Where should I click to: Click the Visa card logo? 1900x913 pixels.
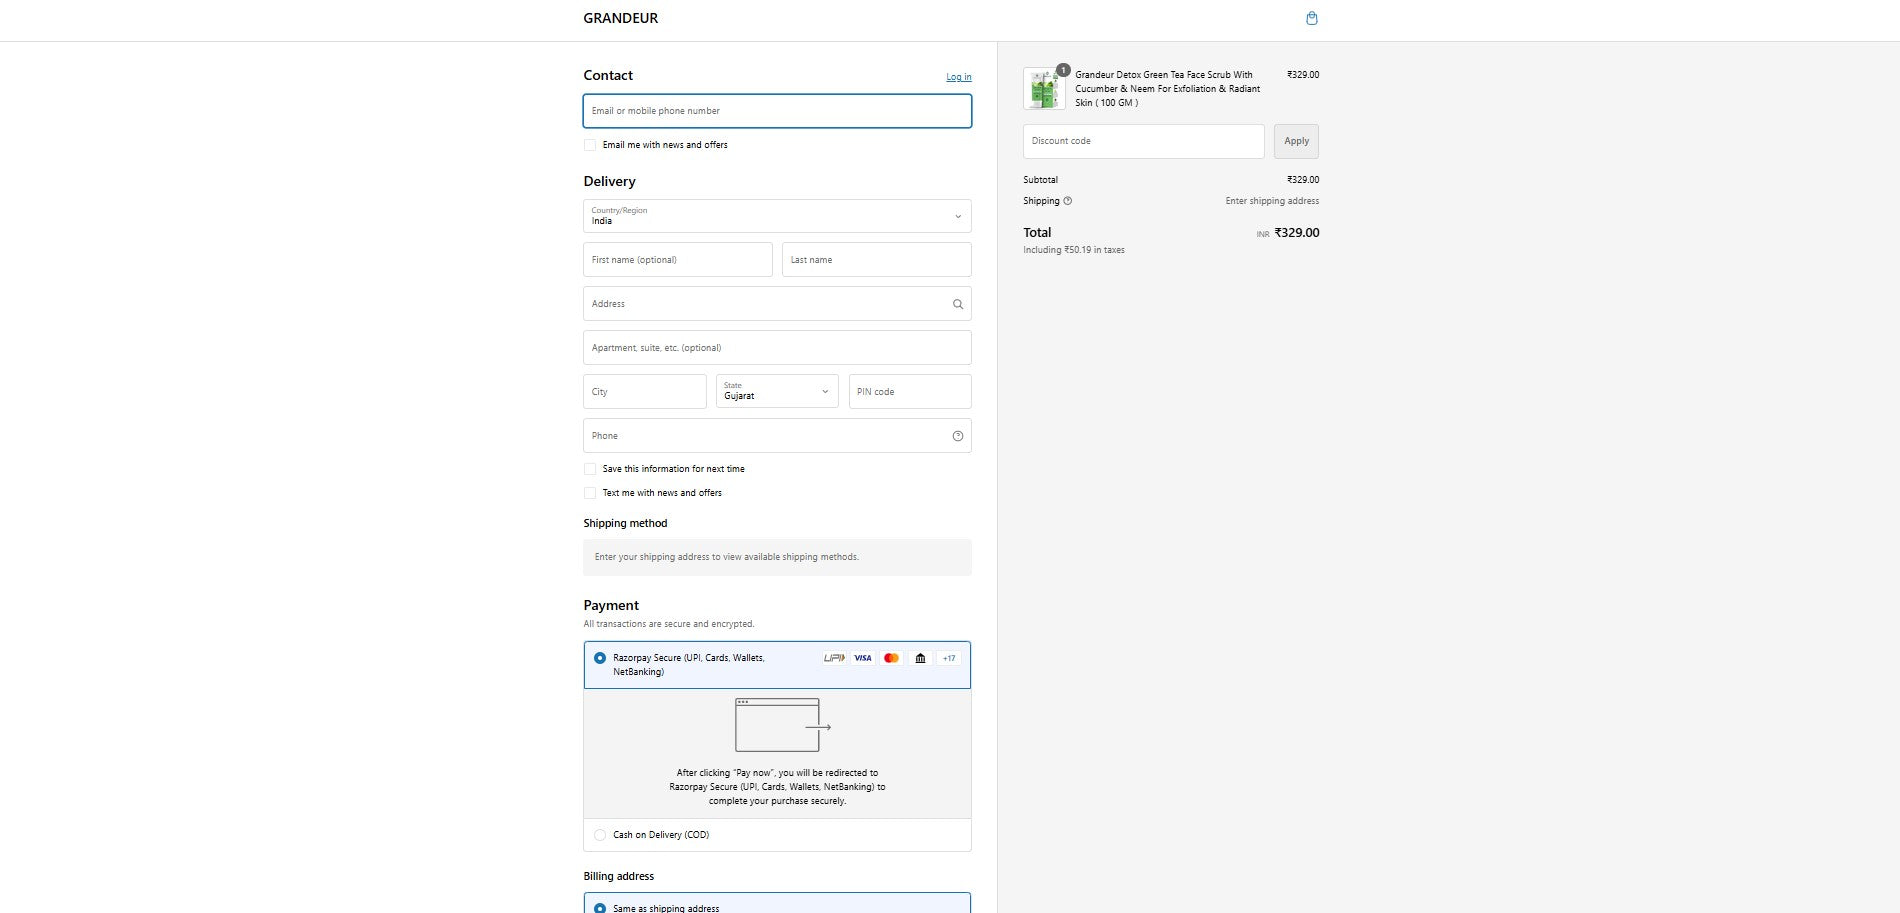coord(862,658)
